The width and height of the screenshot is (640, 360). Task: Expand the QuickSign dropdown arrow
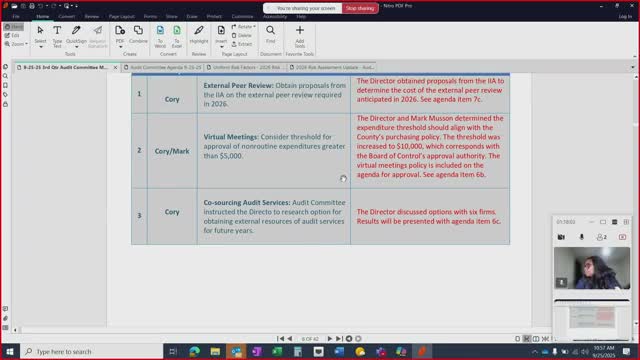coord(76,47)
